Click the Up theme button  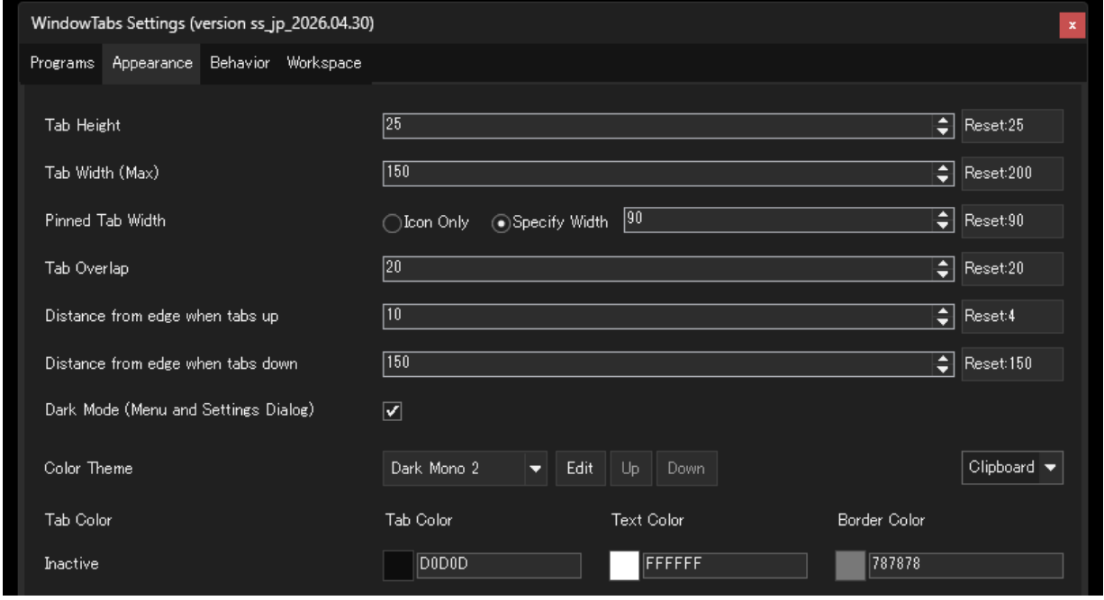click(630, 468)
